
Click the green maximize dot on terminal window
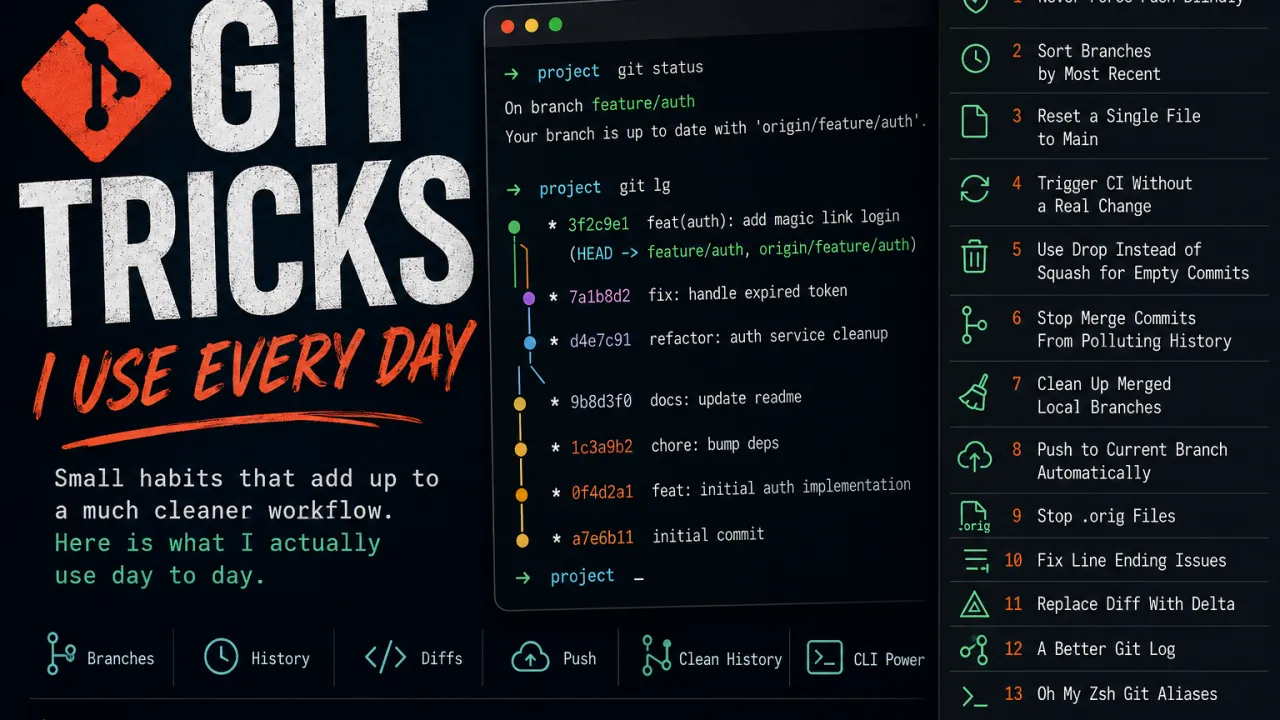556,24
